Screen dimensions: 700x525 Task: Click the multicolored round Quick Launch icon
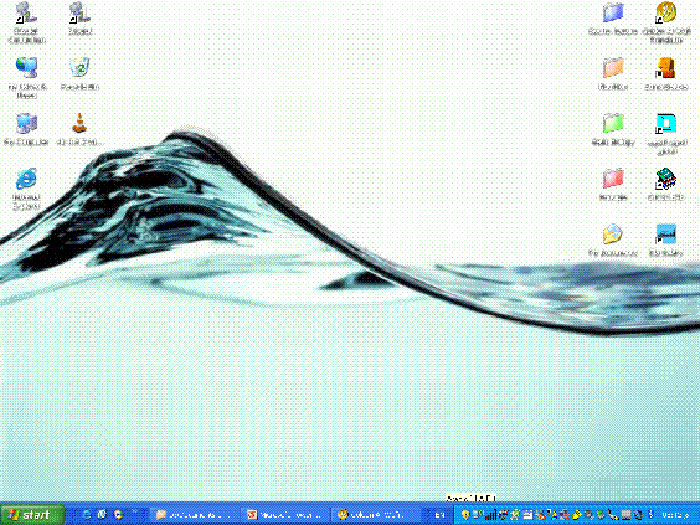tap(118, 515)
